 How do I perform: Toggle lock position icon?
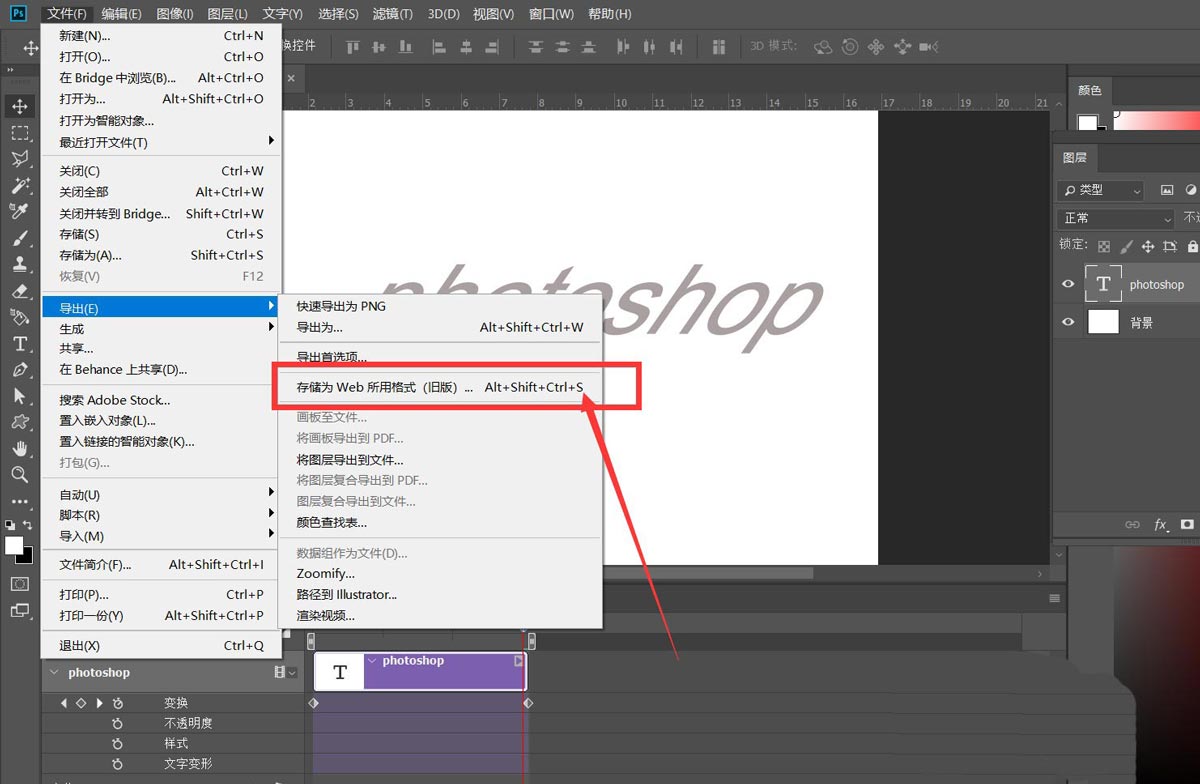tap(1148, 246)
